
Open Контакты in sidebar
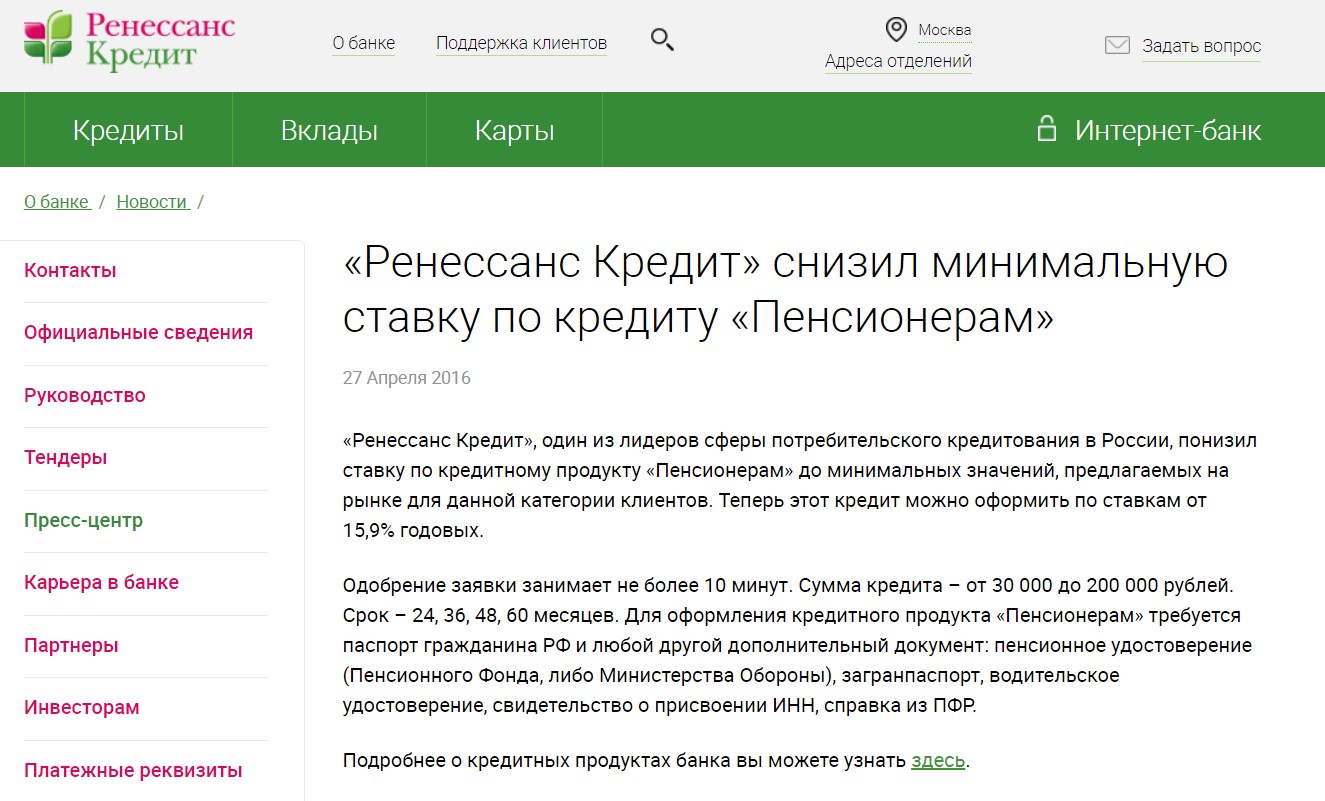(x=70, y=270)
